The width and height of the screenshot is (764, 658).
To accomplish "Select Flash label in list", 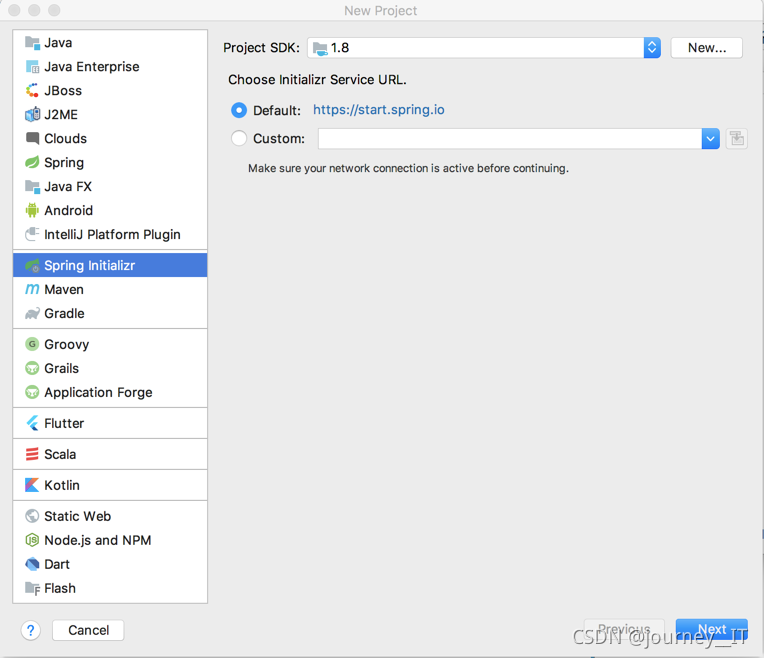I will [x=60, y=588].
